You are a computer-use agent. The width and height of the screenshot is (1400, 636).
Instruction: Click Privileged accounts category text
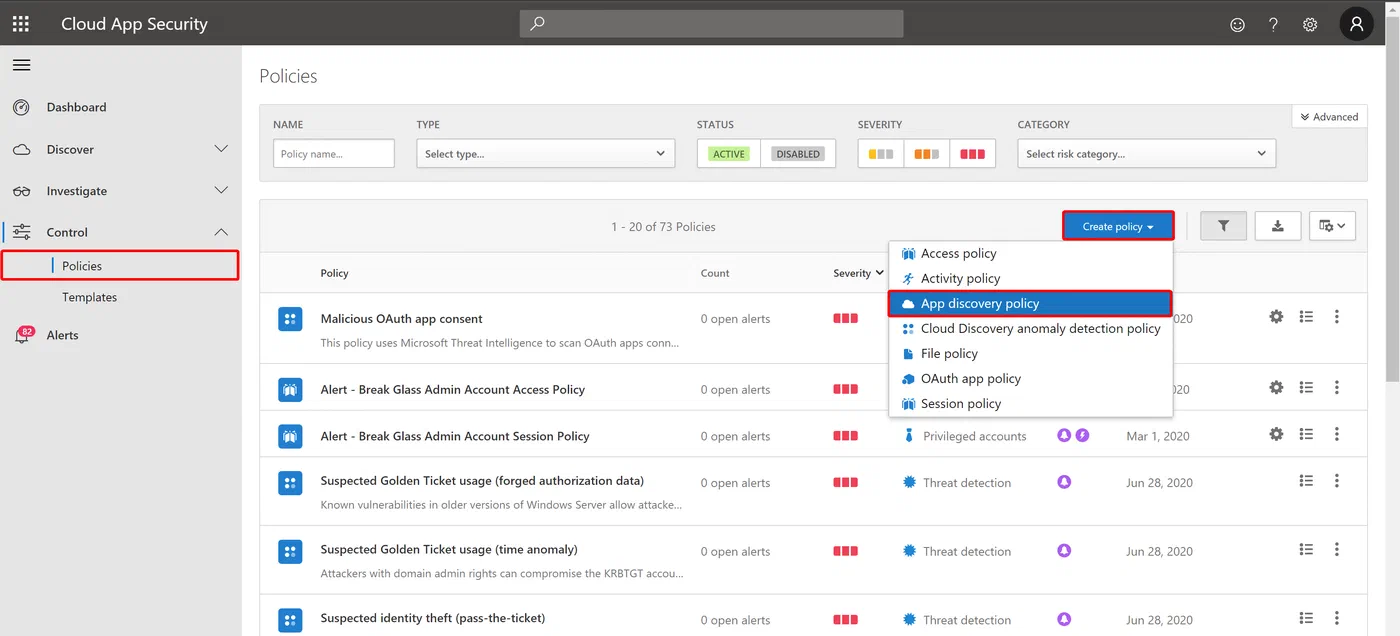(975, 436)
